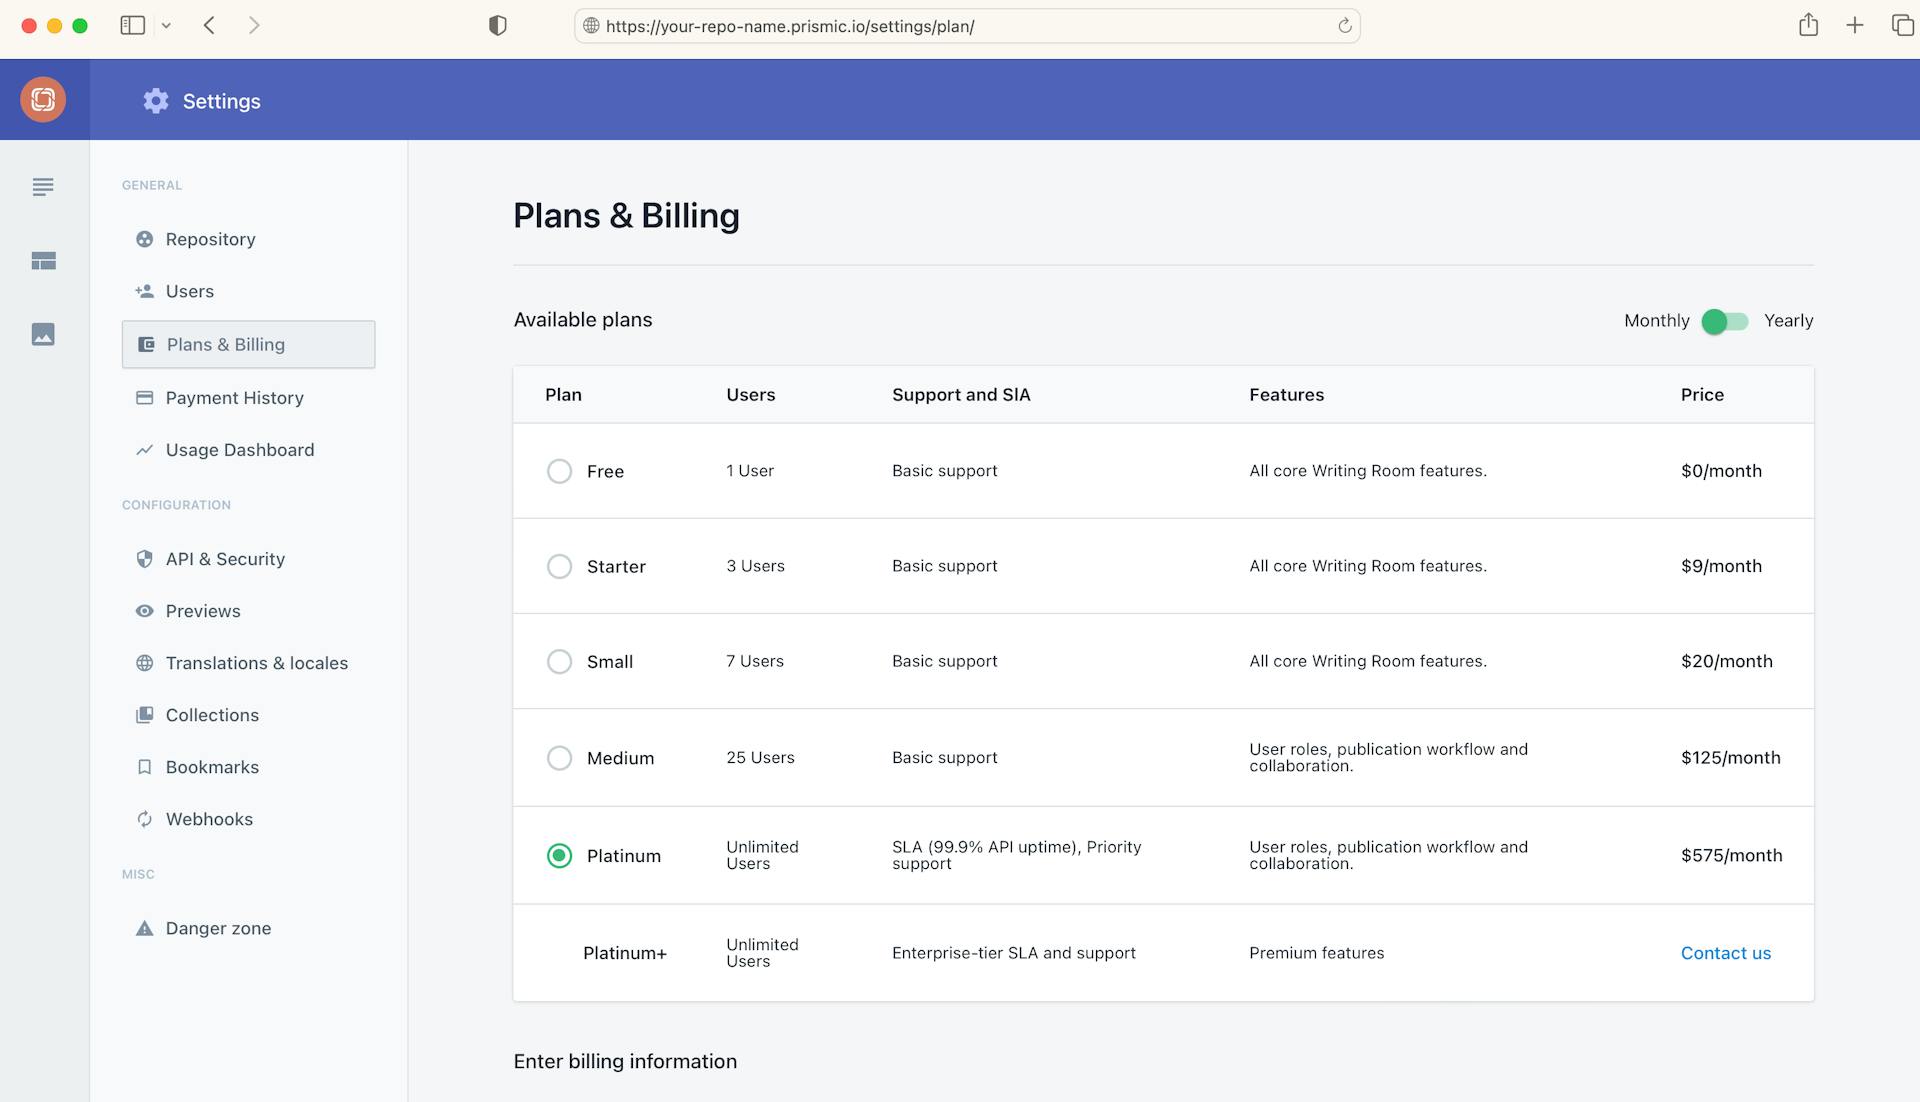
Task: Click the browser address bar
Action: click(x=960, y=26)
